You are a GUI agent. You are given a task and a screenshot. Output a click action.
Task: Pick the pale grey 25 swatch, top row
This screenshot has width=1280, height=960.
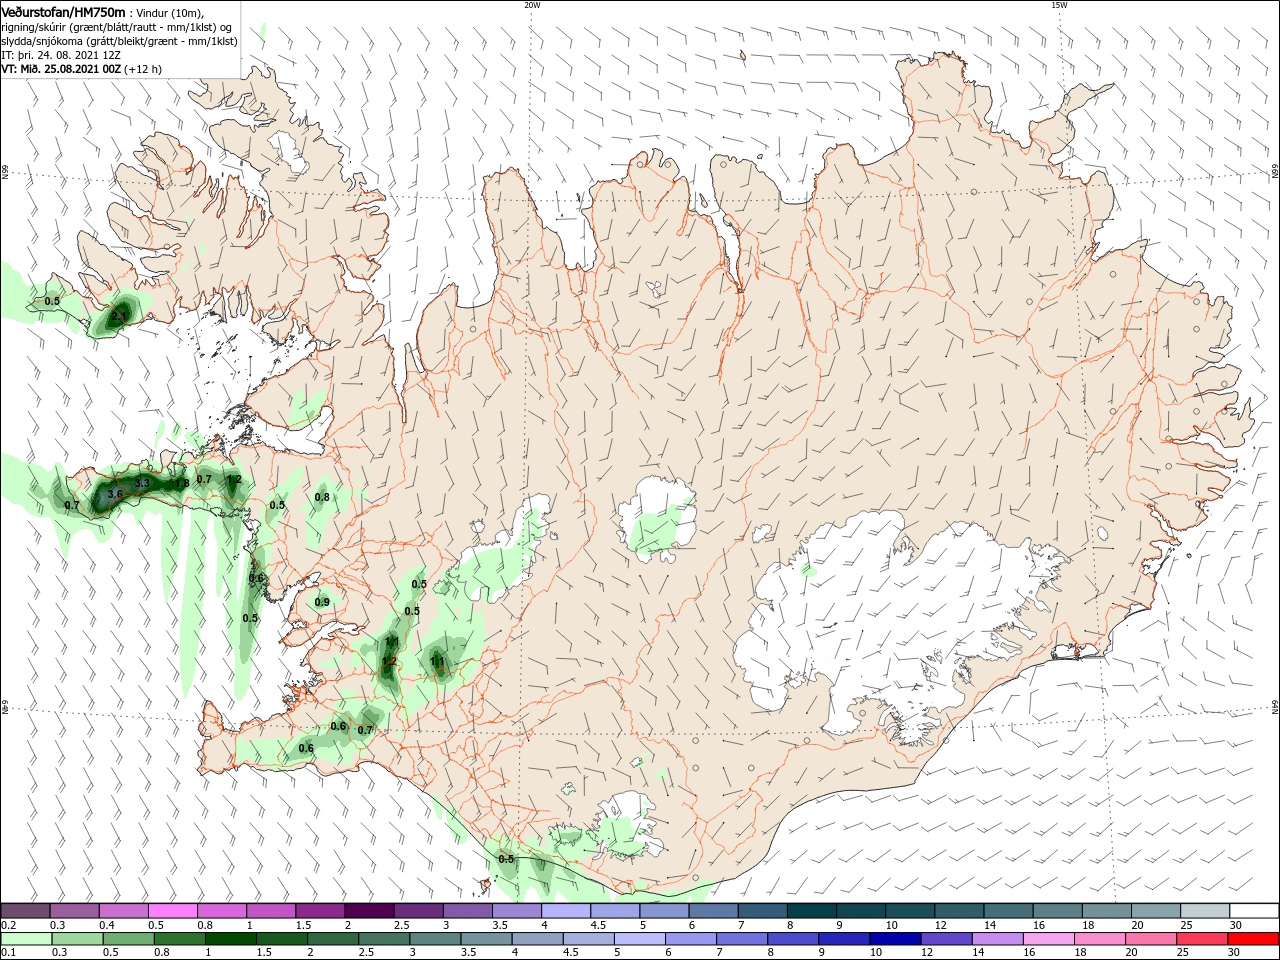tap(1204, 911)
